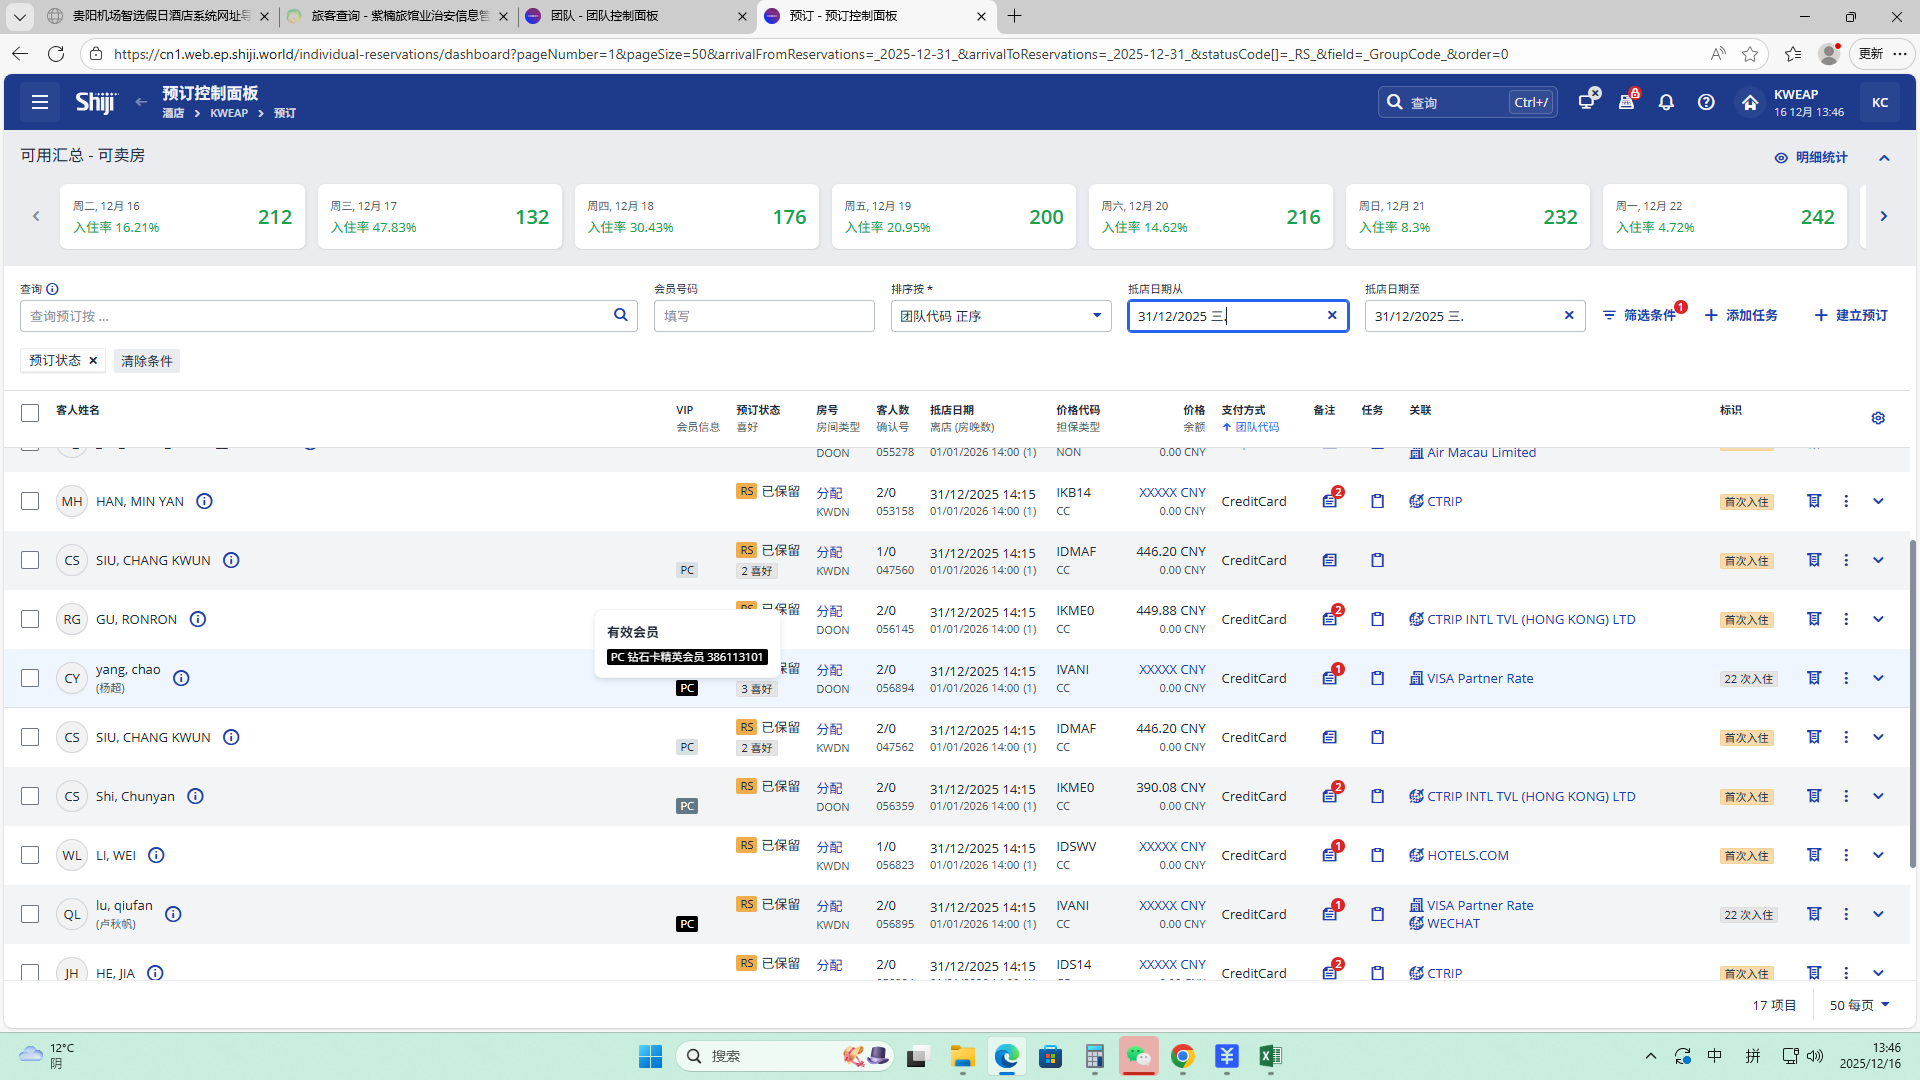This screenshot has height=1080, width=1920.
Task: Open the hamburger navigation menu
Action: pyautogui.click(x=40, y=102)
